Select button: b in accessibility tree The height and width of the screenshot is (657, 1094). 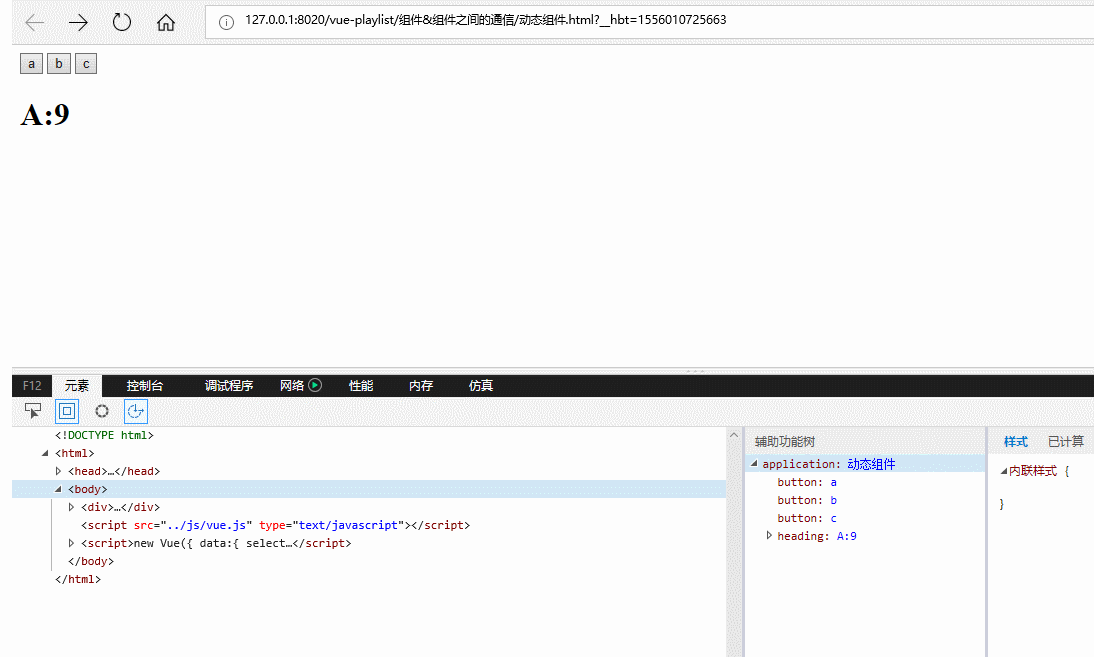pyautogui.click(x=807, y=500)
